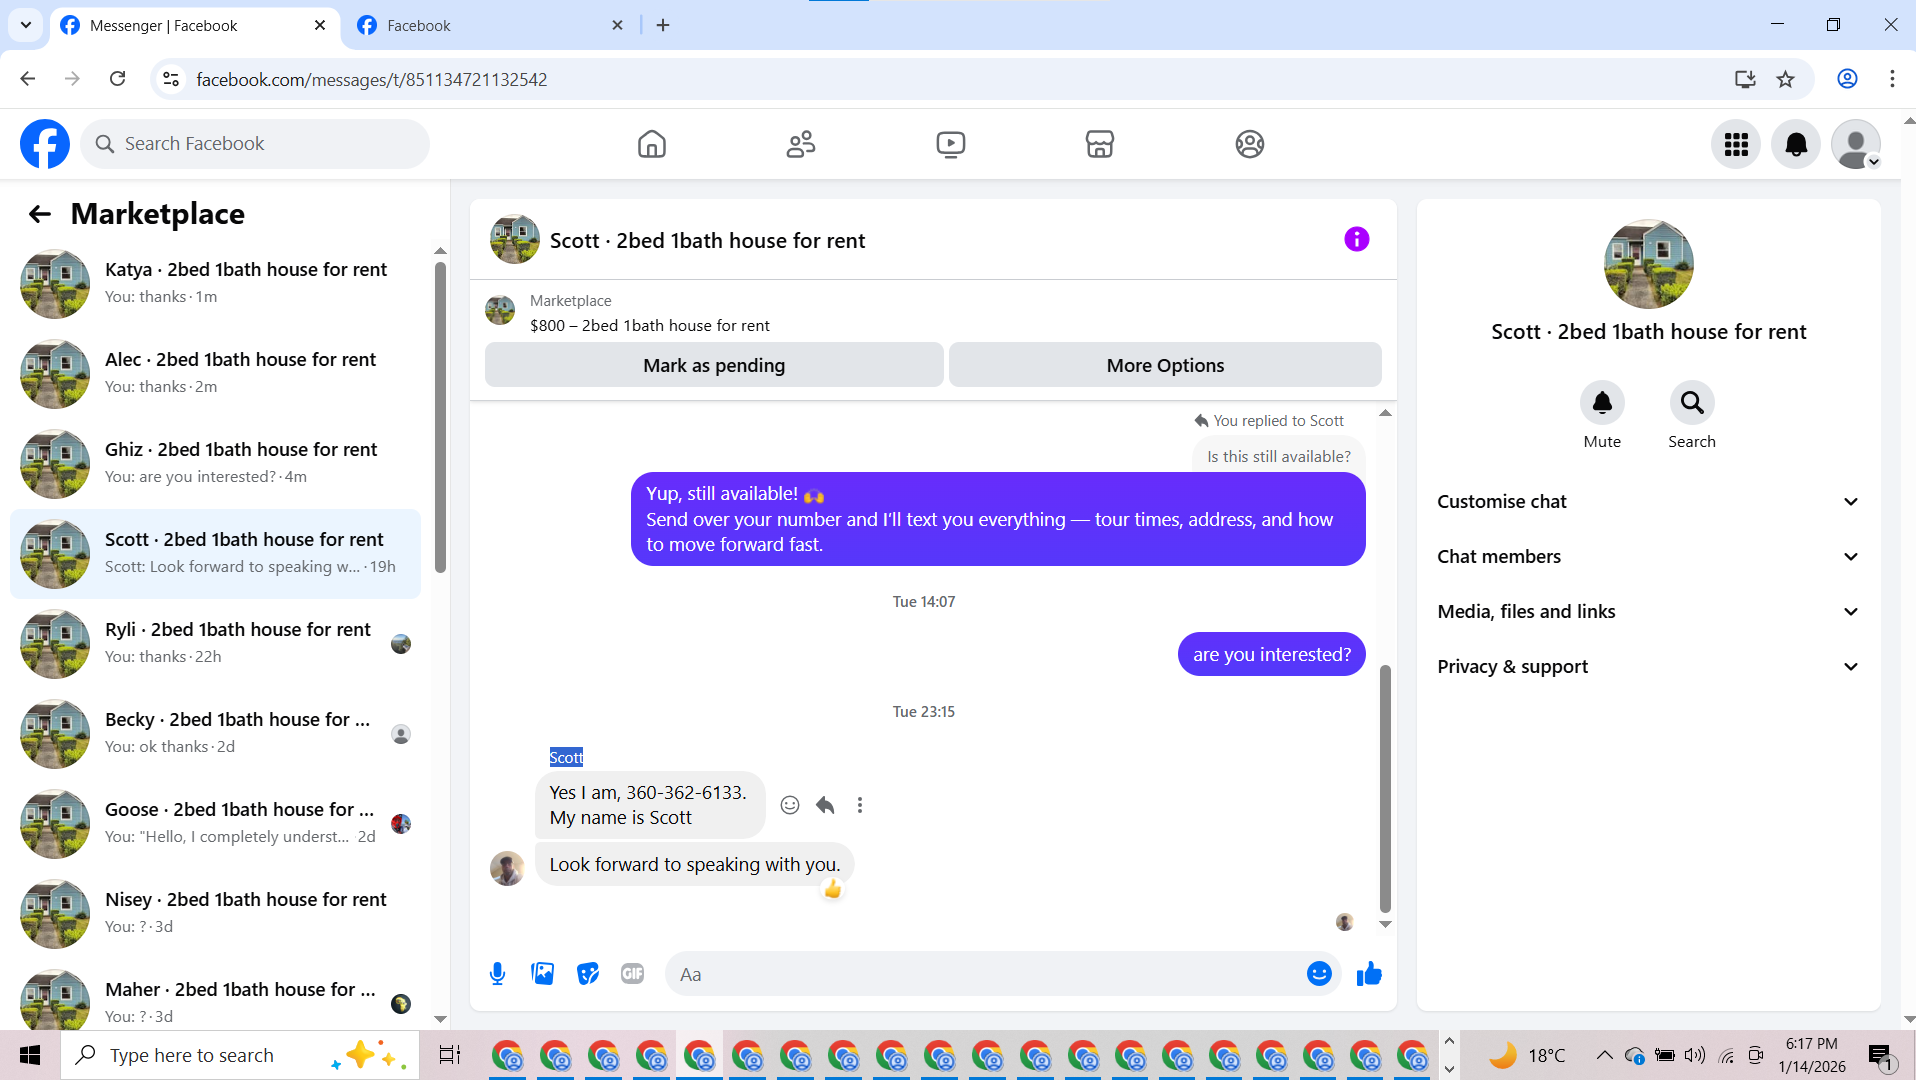Viewport: 1916px width, 1080px height.
Task: Open the Groups icon in top navigation
Action: tap(1249, 144)
